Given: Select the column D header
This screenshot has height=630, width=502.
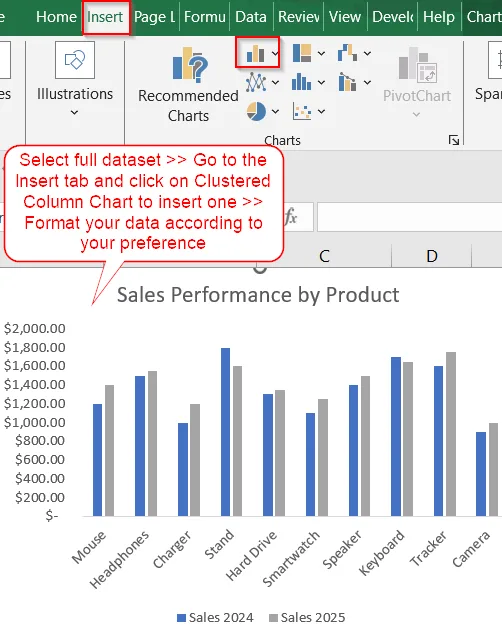Looking at the screenshot, I should point(432,256).
